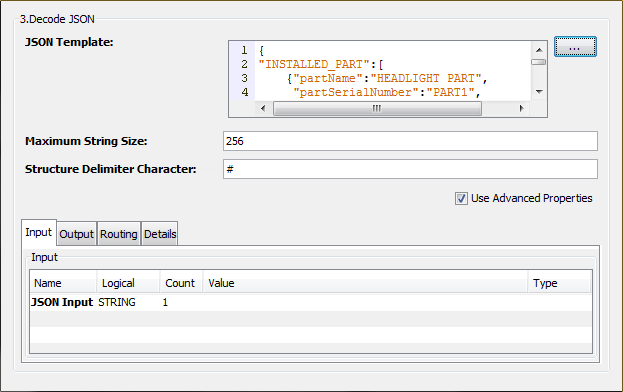
Task: Click the Type column header
Action: coord(559,283)
